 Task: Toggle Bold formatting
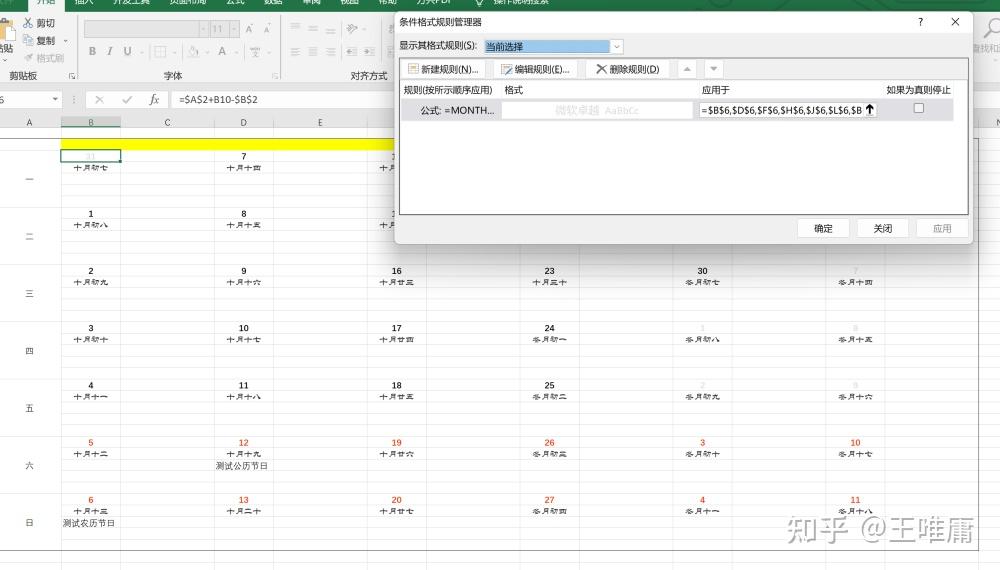92,51
